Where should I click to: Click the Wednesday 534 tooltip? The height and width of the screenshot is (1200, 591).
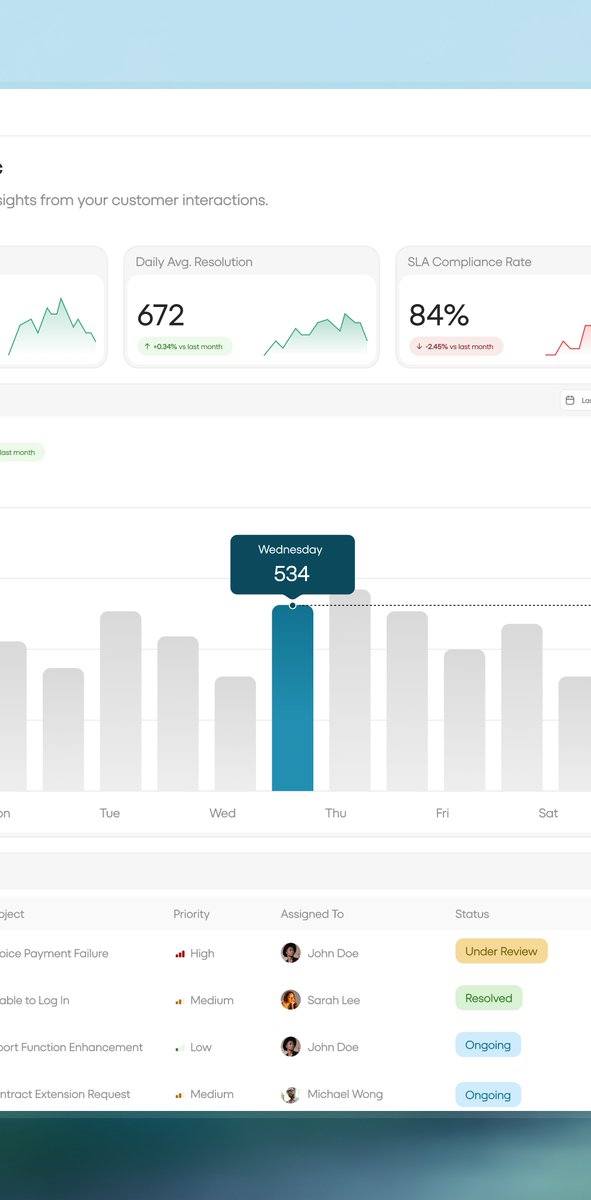pos(292,564)
